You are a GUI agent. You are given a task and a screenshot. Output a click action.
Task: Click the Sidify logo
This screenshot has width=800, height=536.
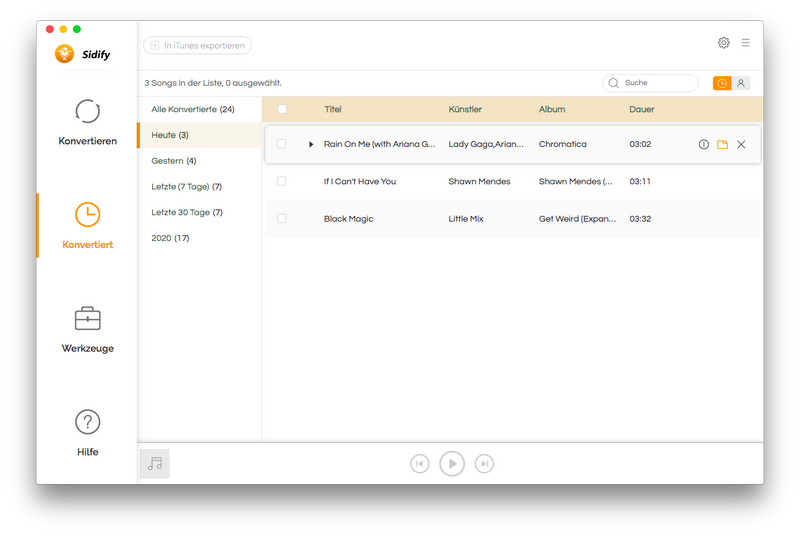pyautogui.click(x=83, y=54)
